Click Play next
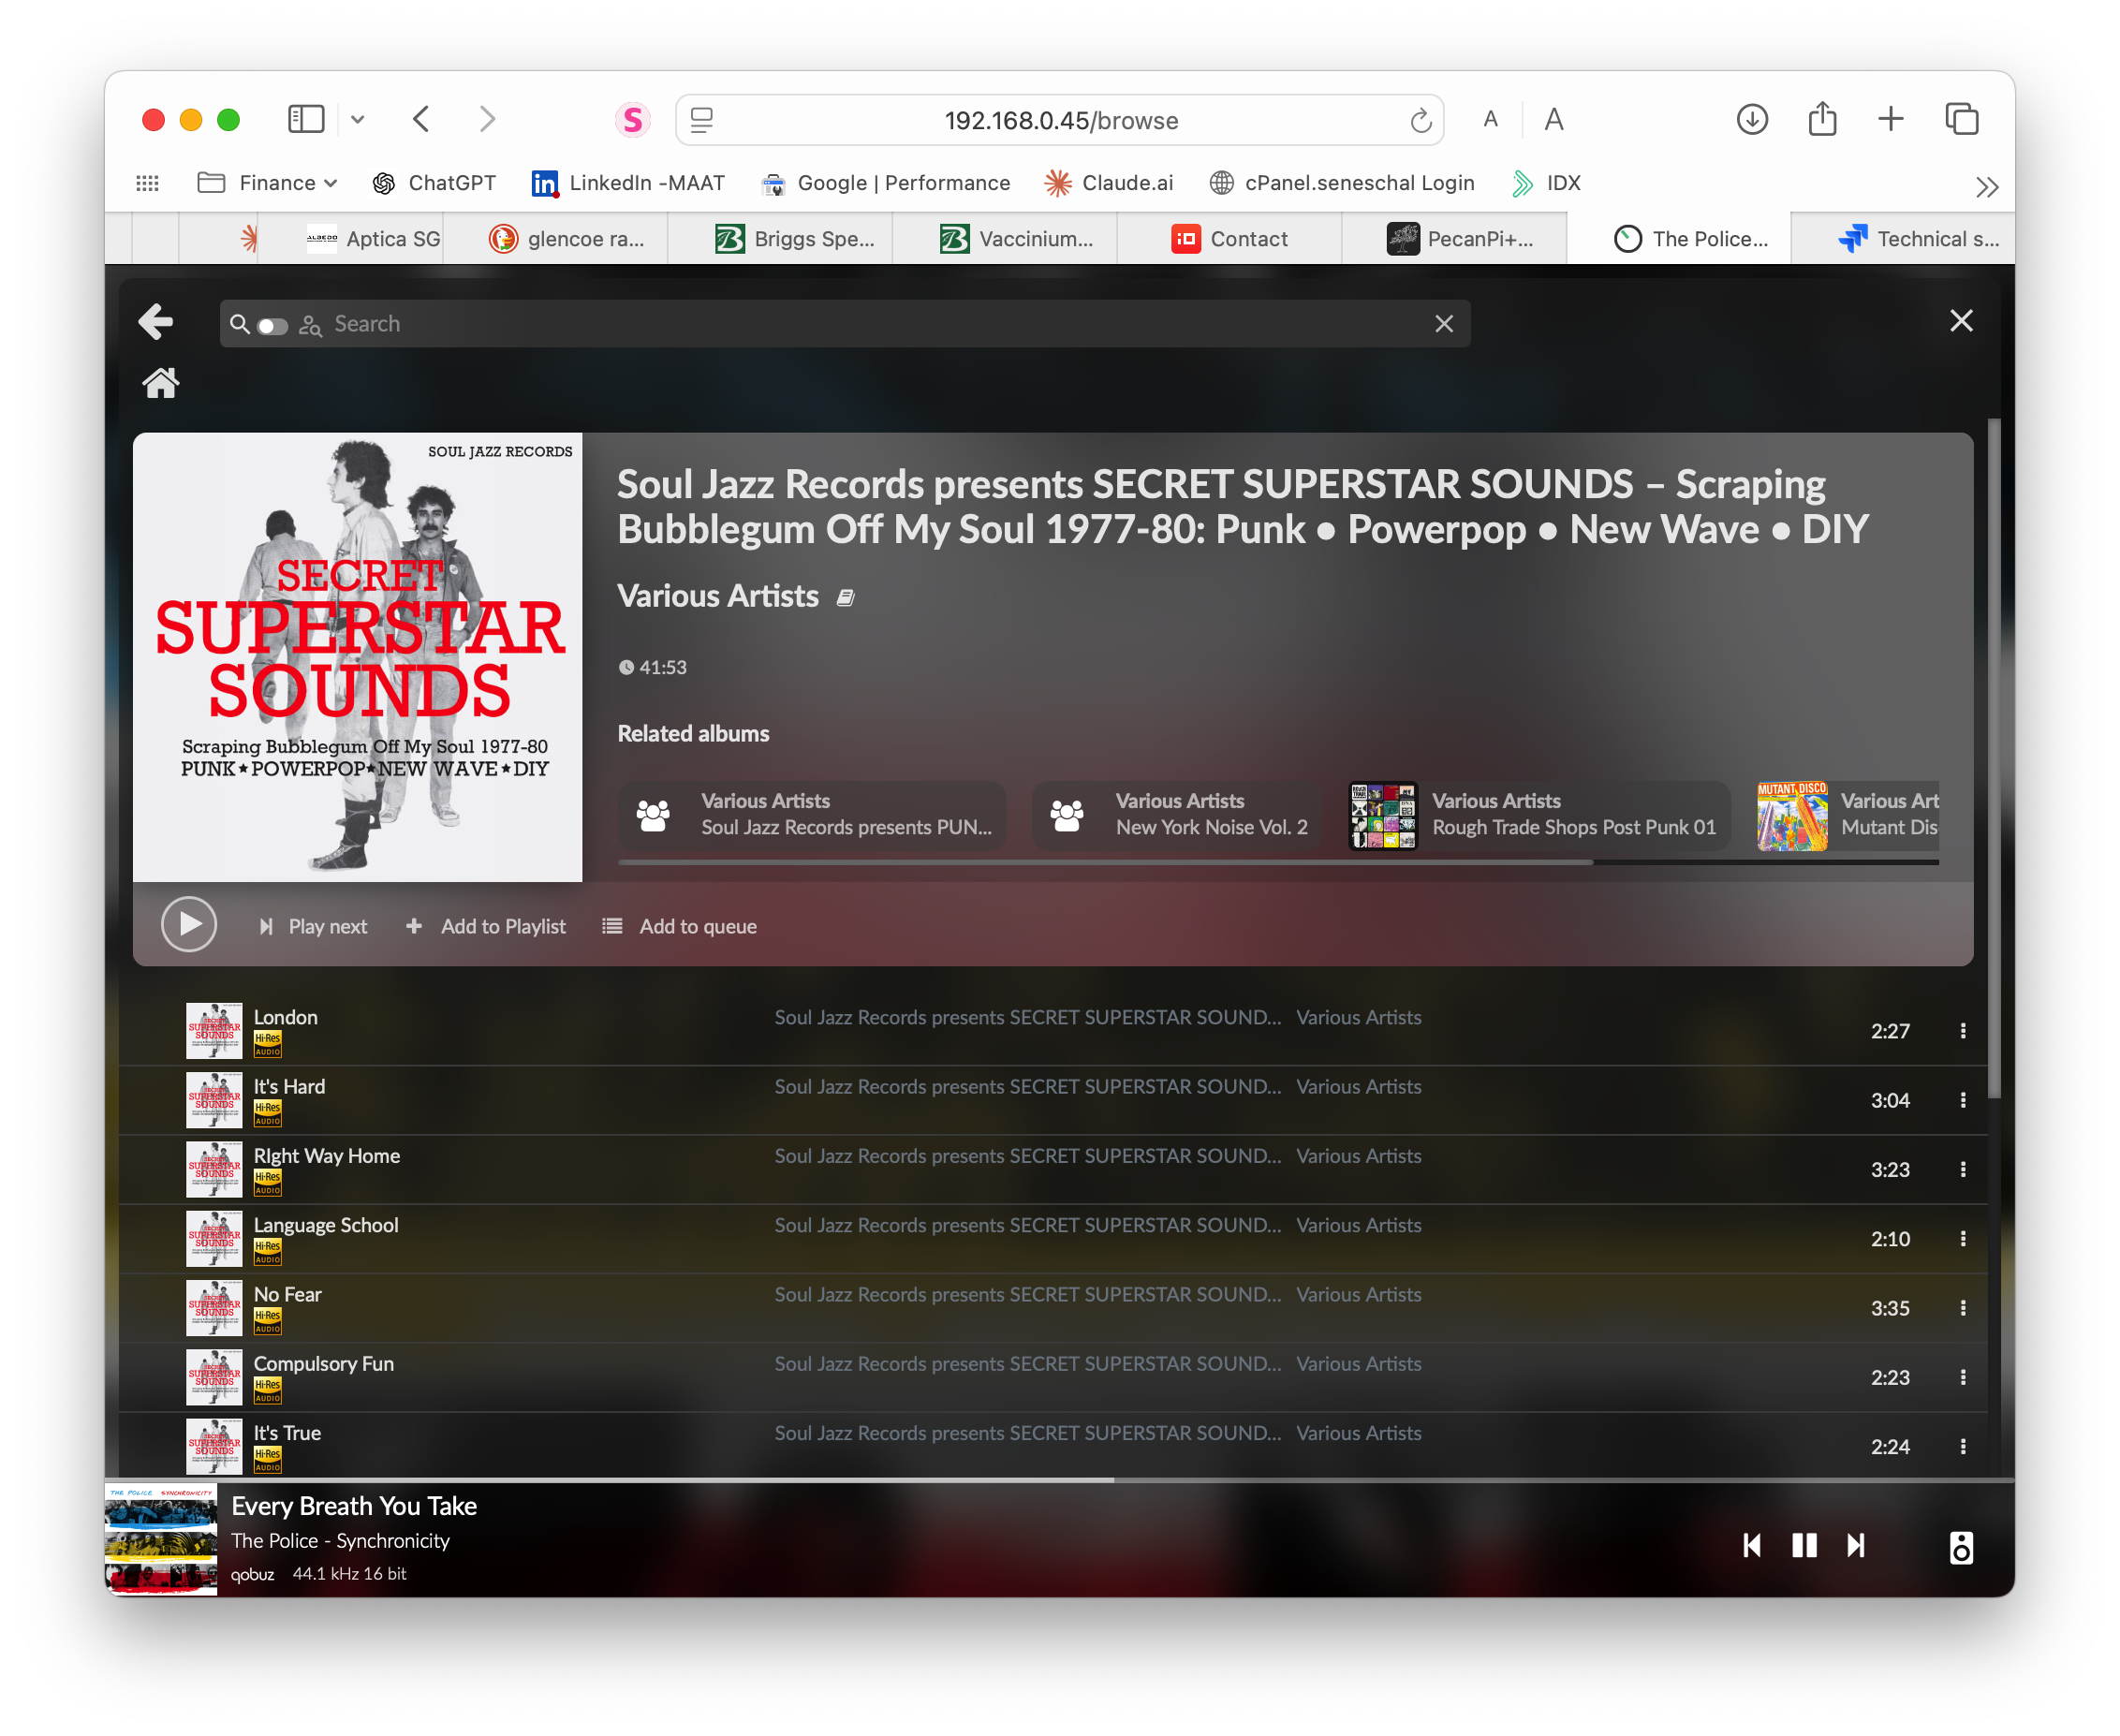Viewport: 2120px width, 1736px height. [313, 926]
